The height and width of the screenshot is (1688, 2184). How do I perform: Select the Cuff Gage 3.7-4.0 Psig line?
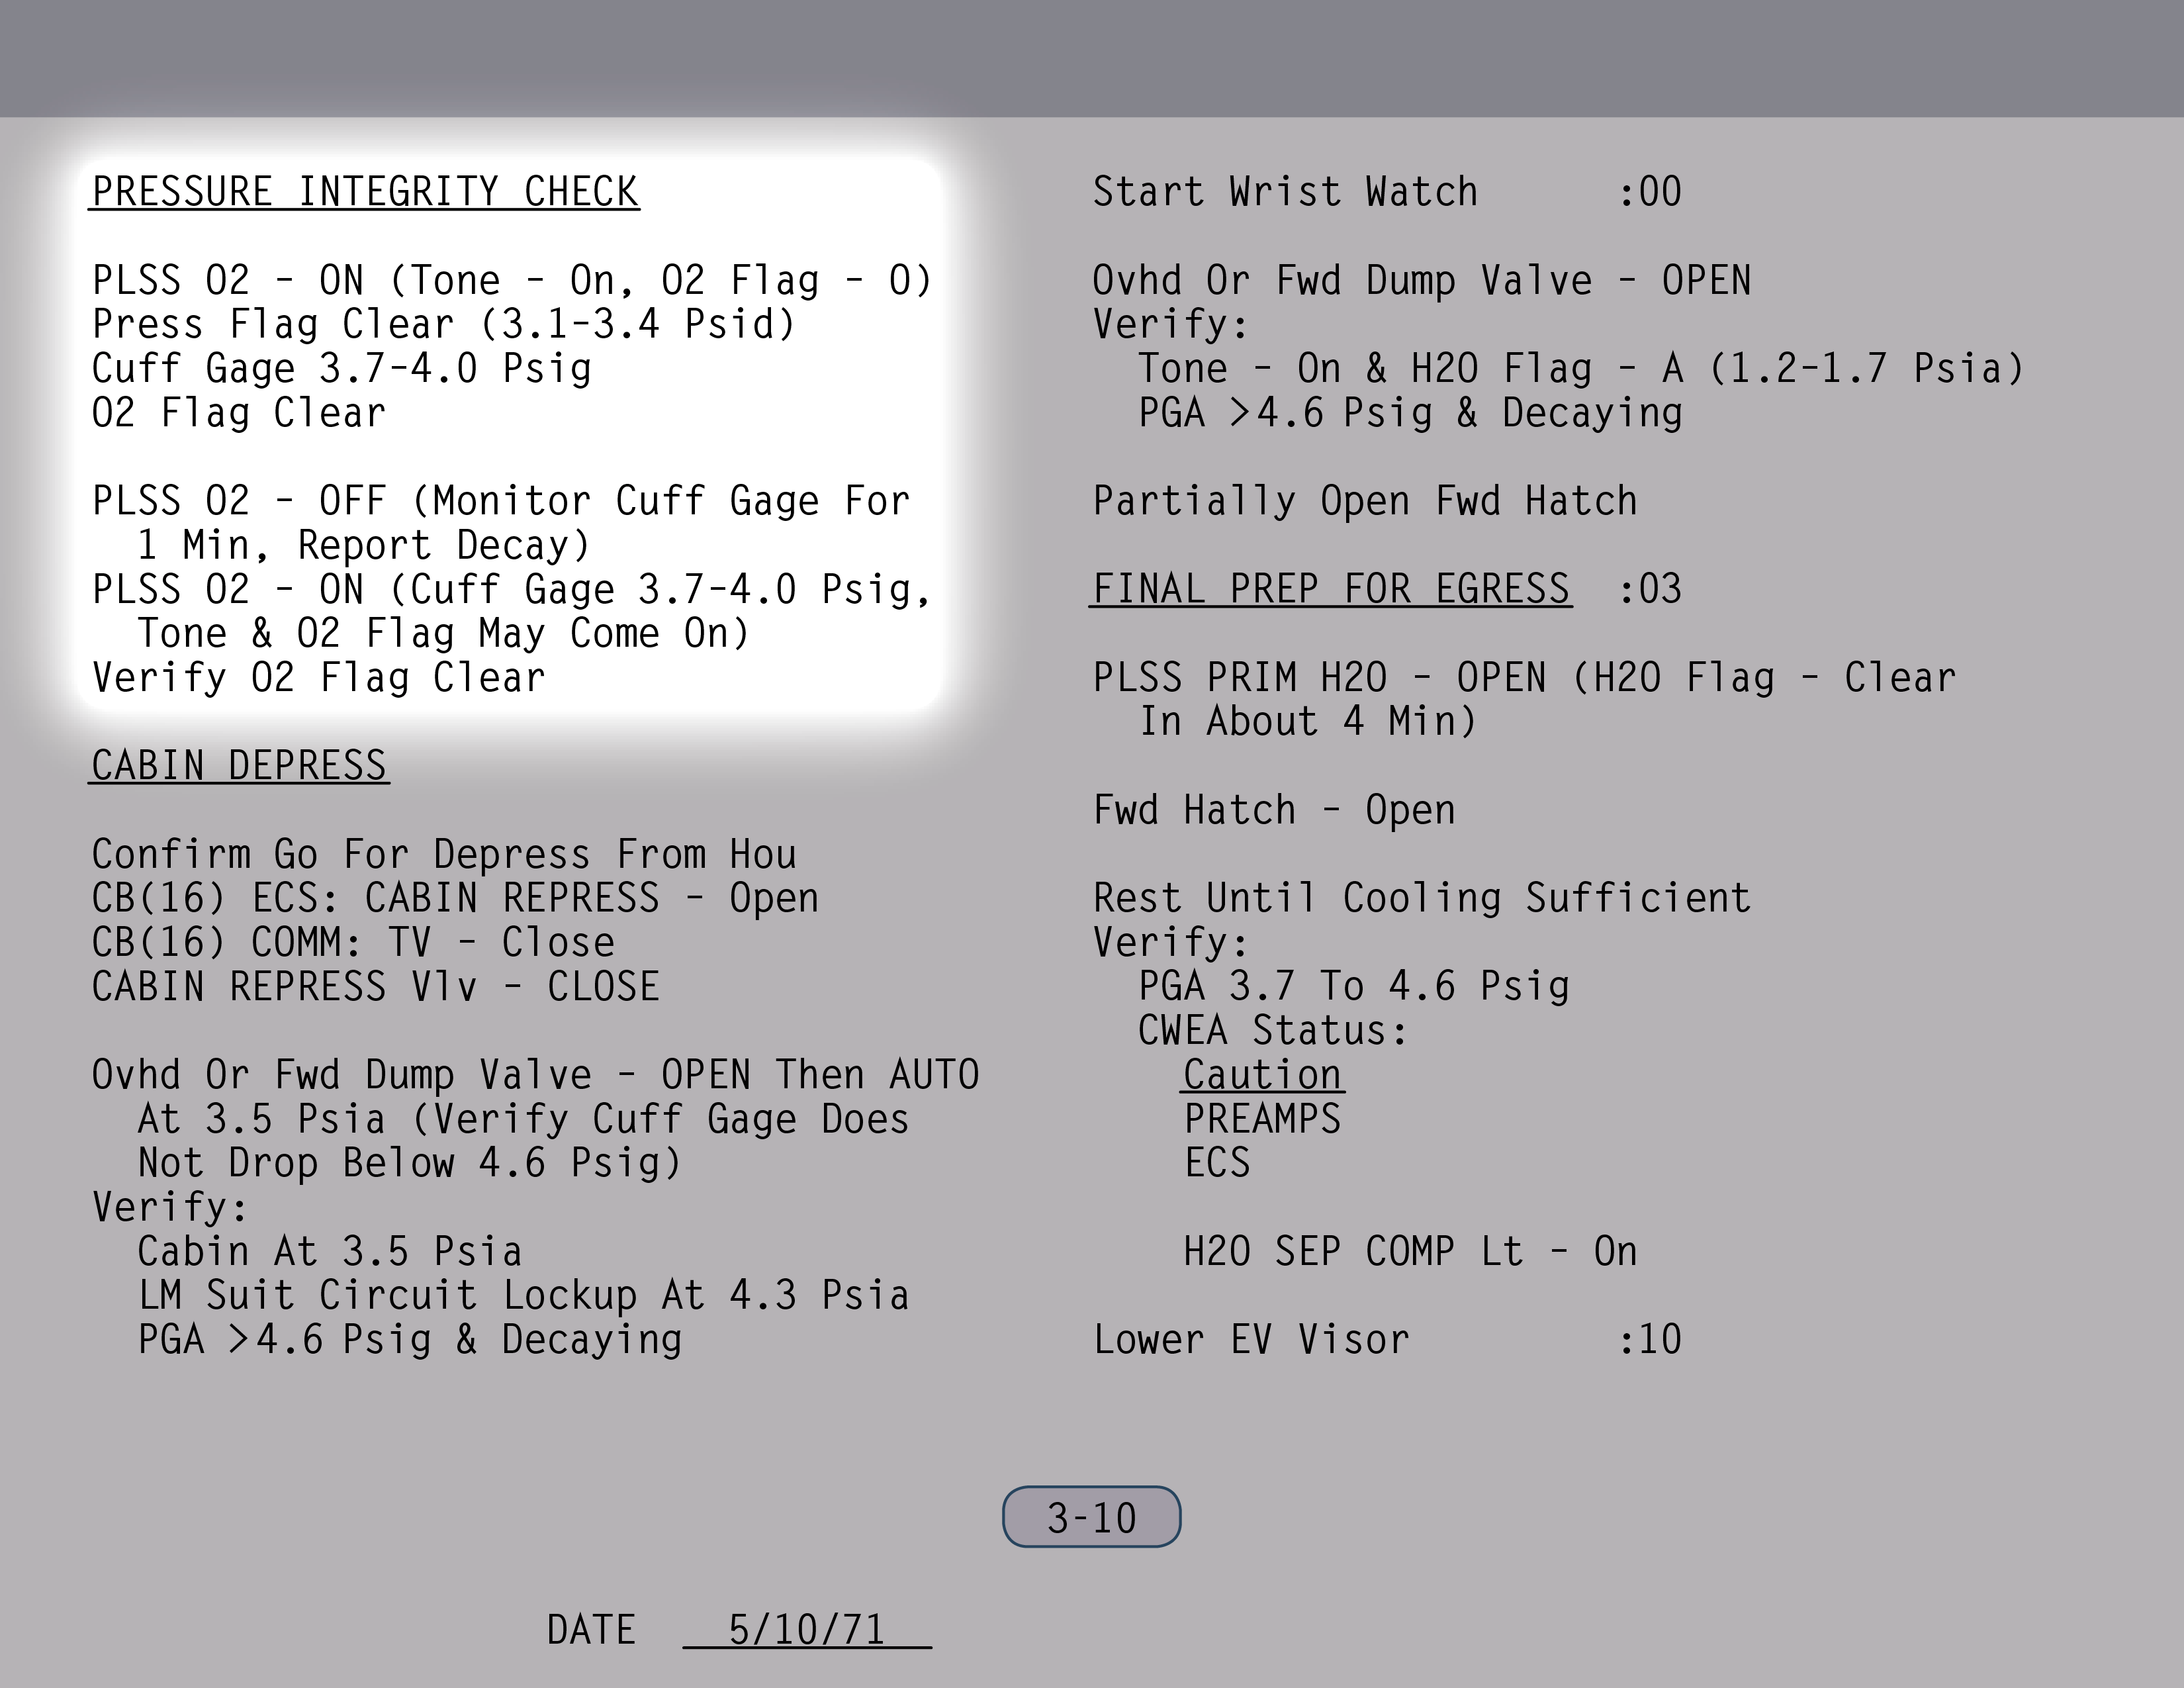click(342, 369)
